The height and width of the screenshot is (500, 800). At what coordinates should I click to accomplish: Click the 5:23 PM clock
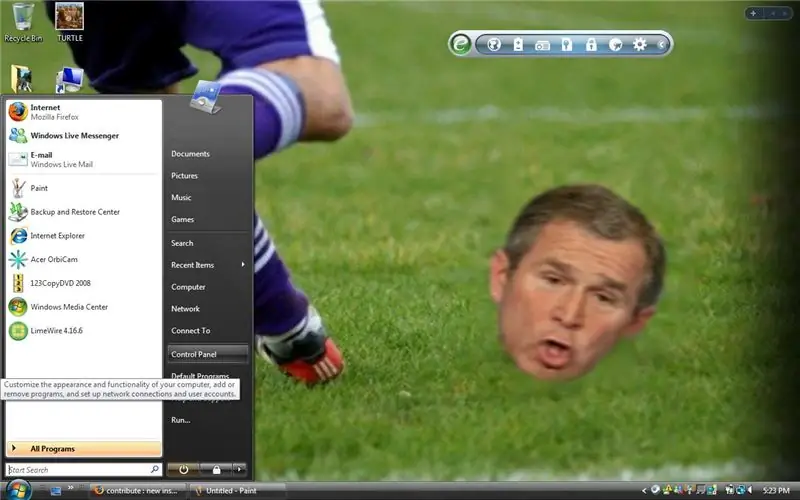point(776,491)
